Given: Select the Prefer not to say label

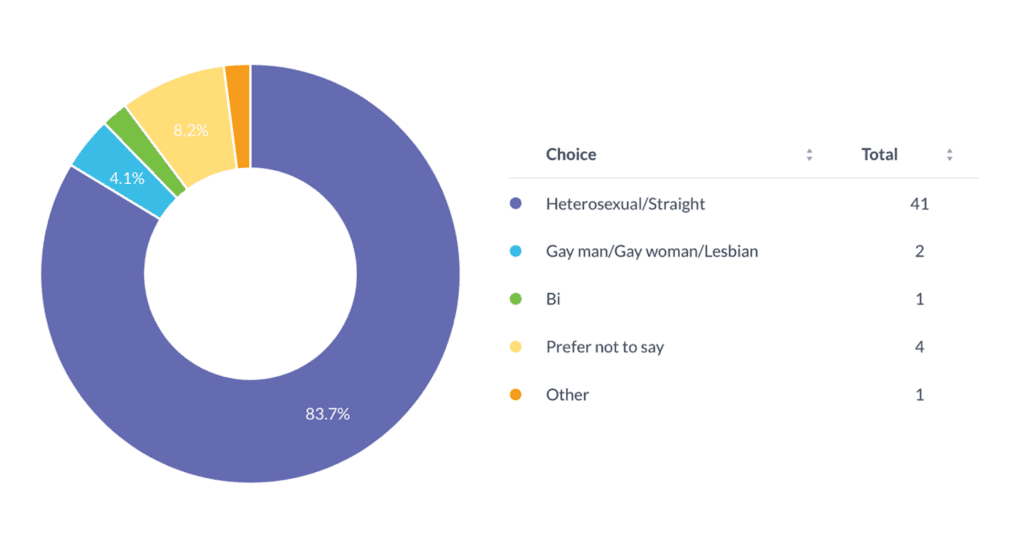Looking at the screenshot, I should point(605,347).
